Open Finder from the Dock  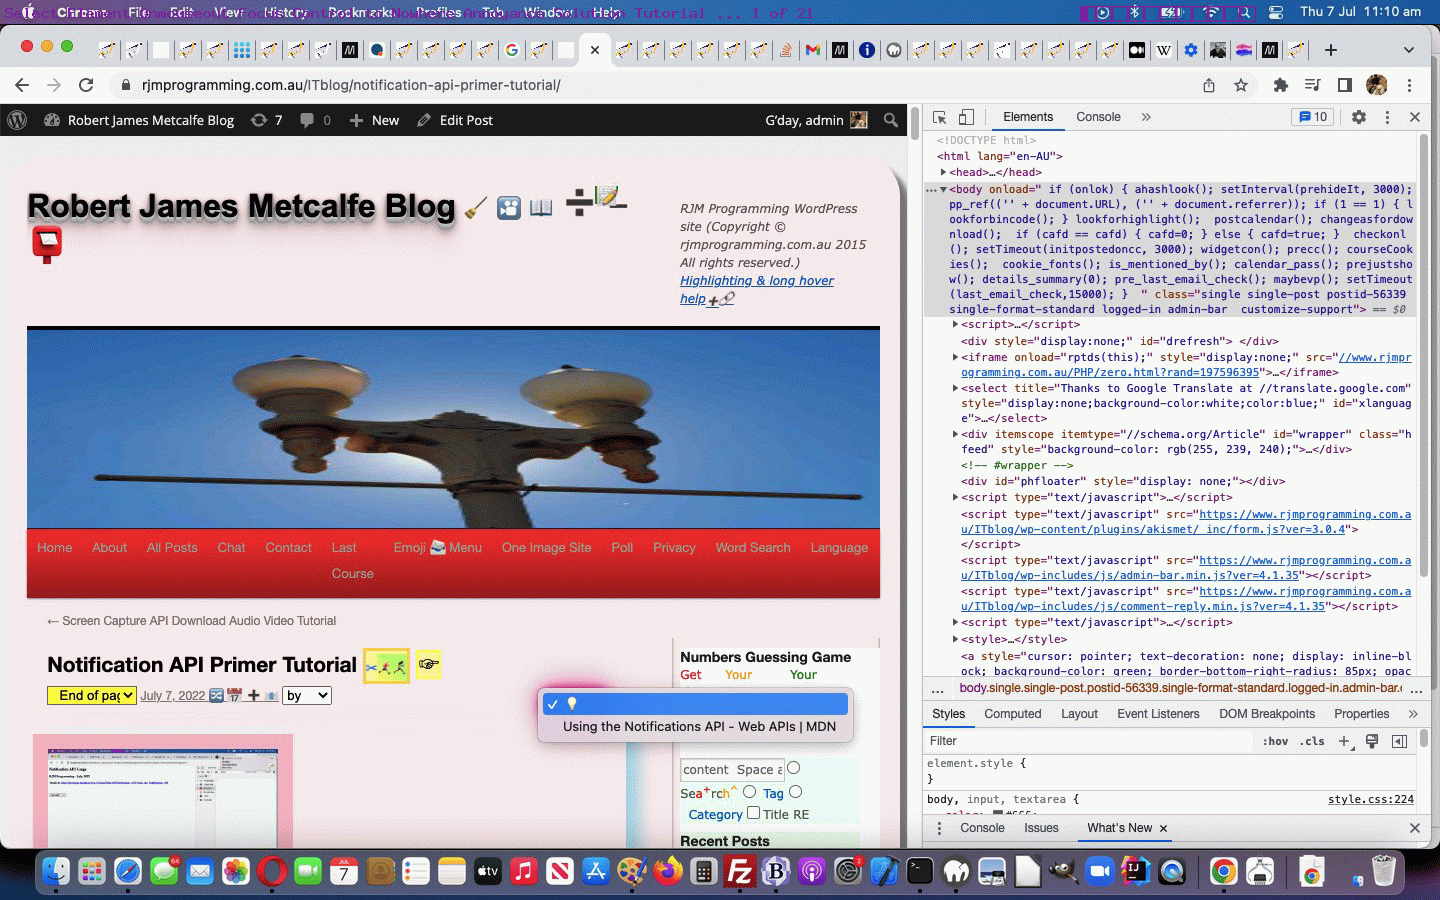pyautogui.click(x=56, y=871)
